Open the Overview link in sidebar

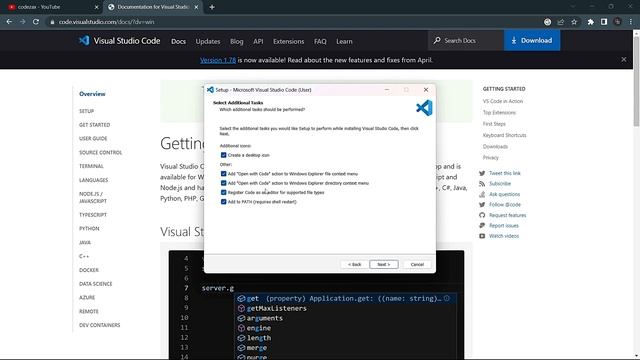click(x=92, y=94)
